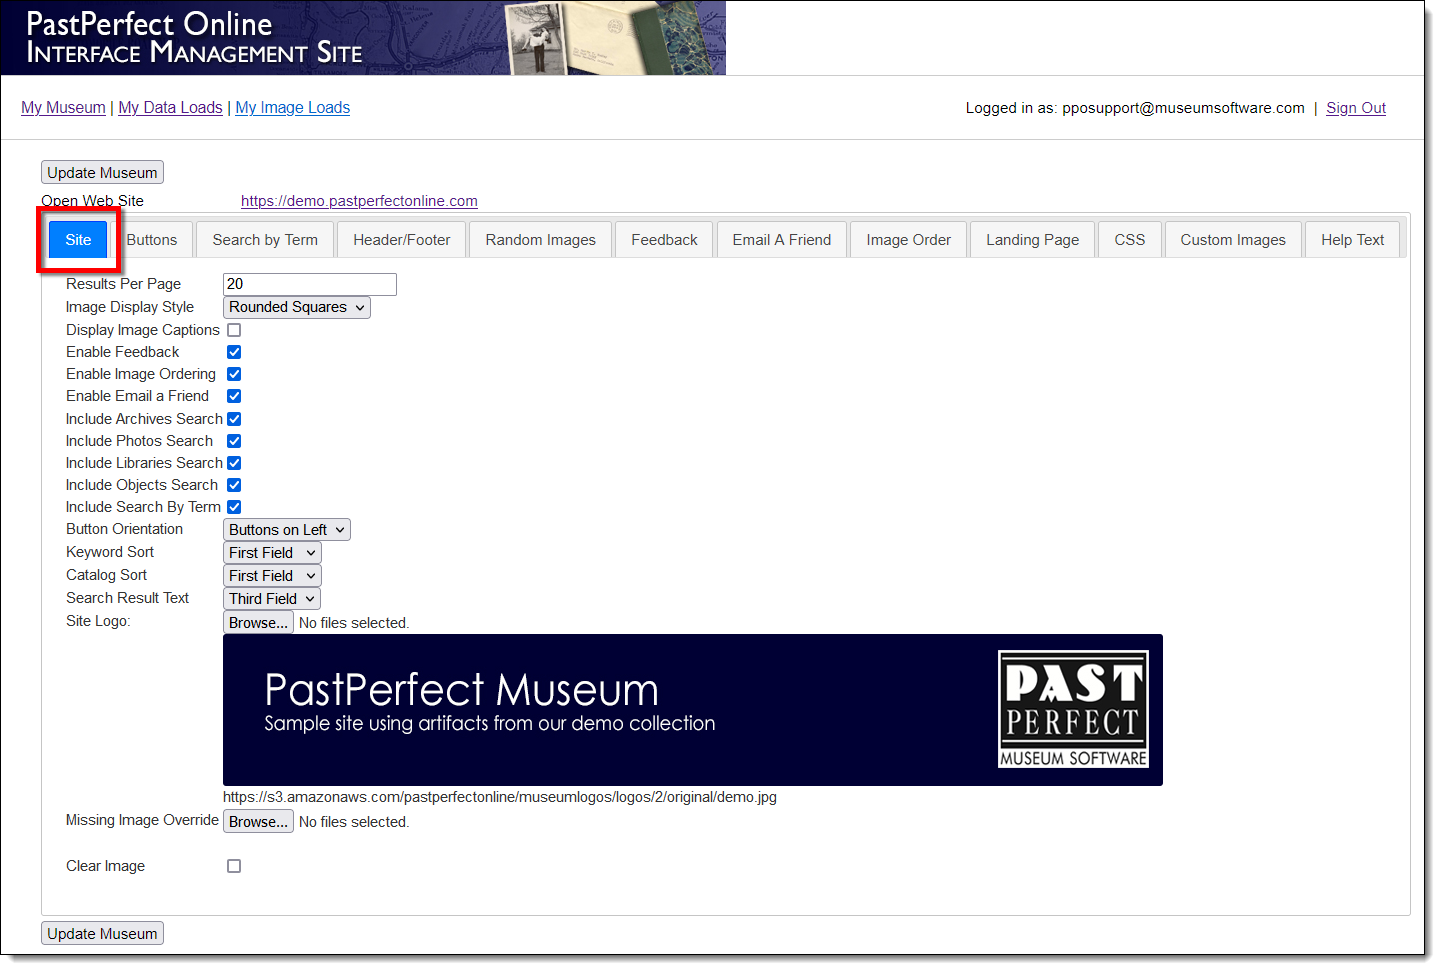Image resolution: width=1440 pixels, height=970 pixels.
Task: Open the demo.pastperfectonline.com link
Action: [359, 201]
